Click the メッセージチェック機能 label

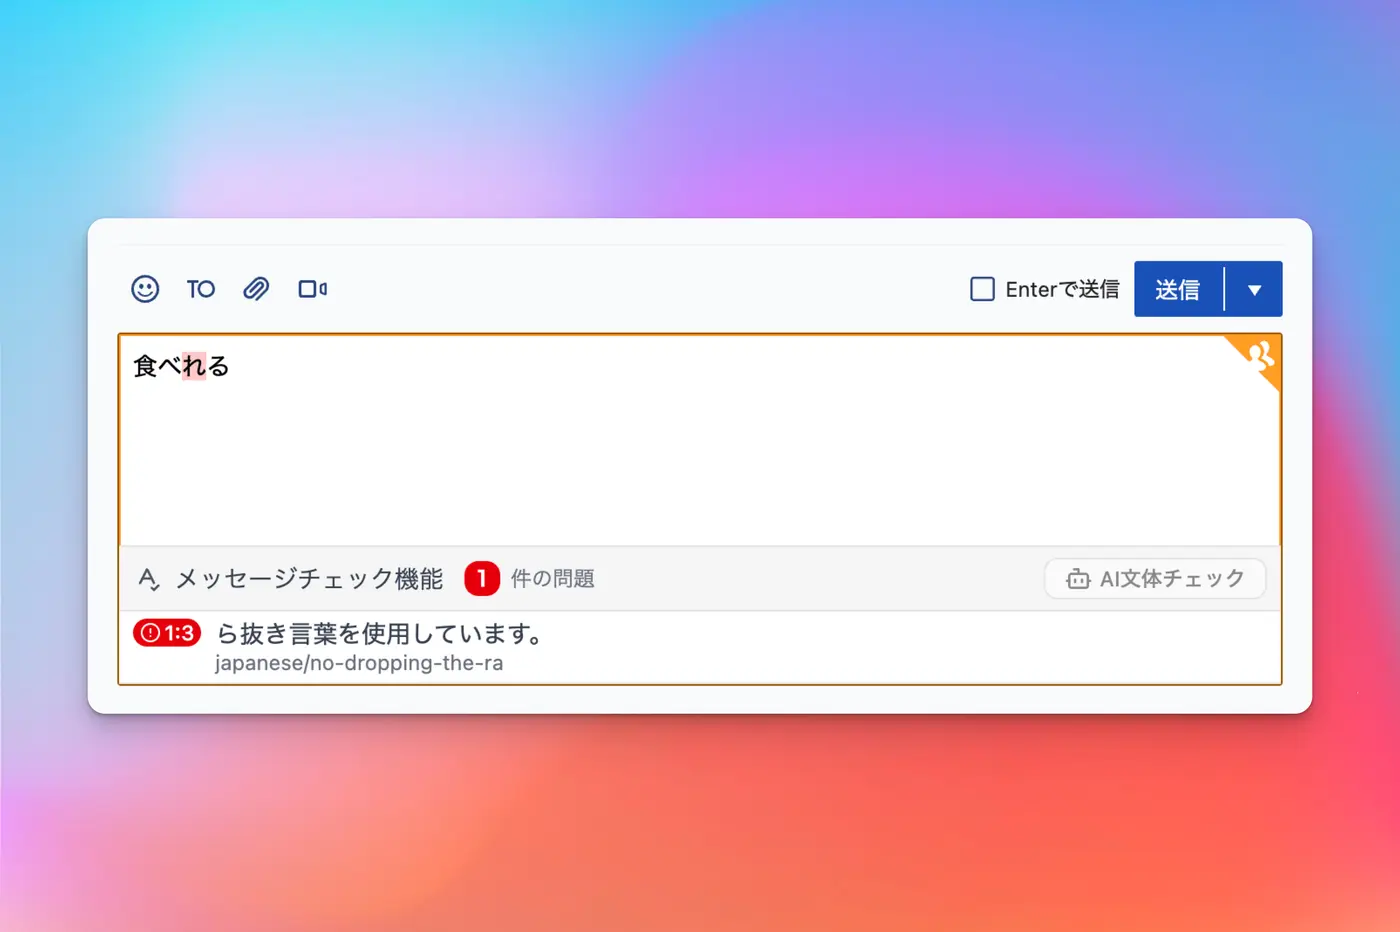pos(309,579)
